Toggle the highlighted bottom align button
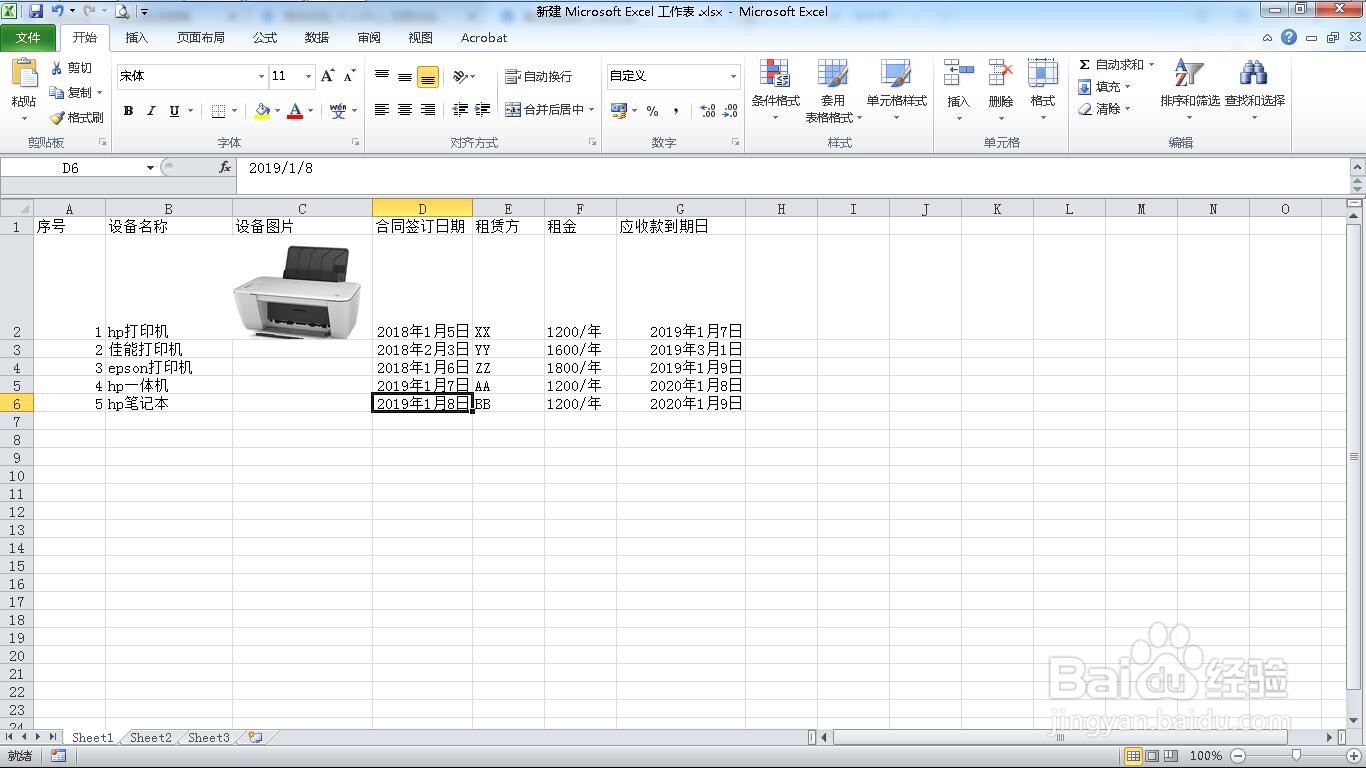Screen dimensions: 1366x768 [428, 76]
